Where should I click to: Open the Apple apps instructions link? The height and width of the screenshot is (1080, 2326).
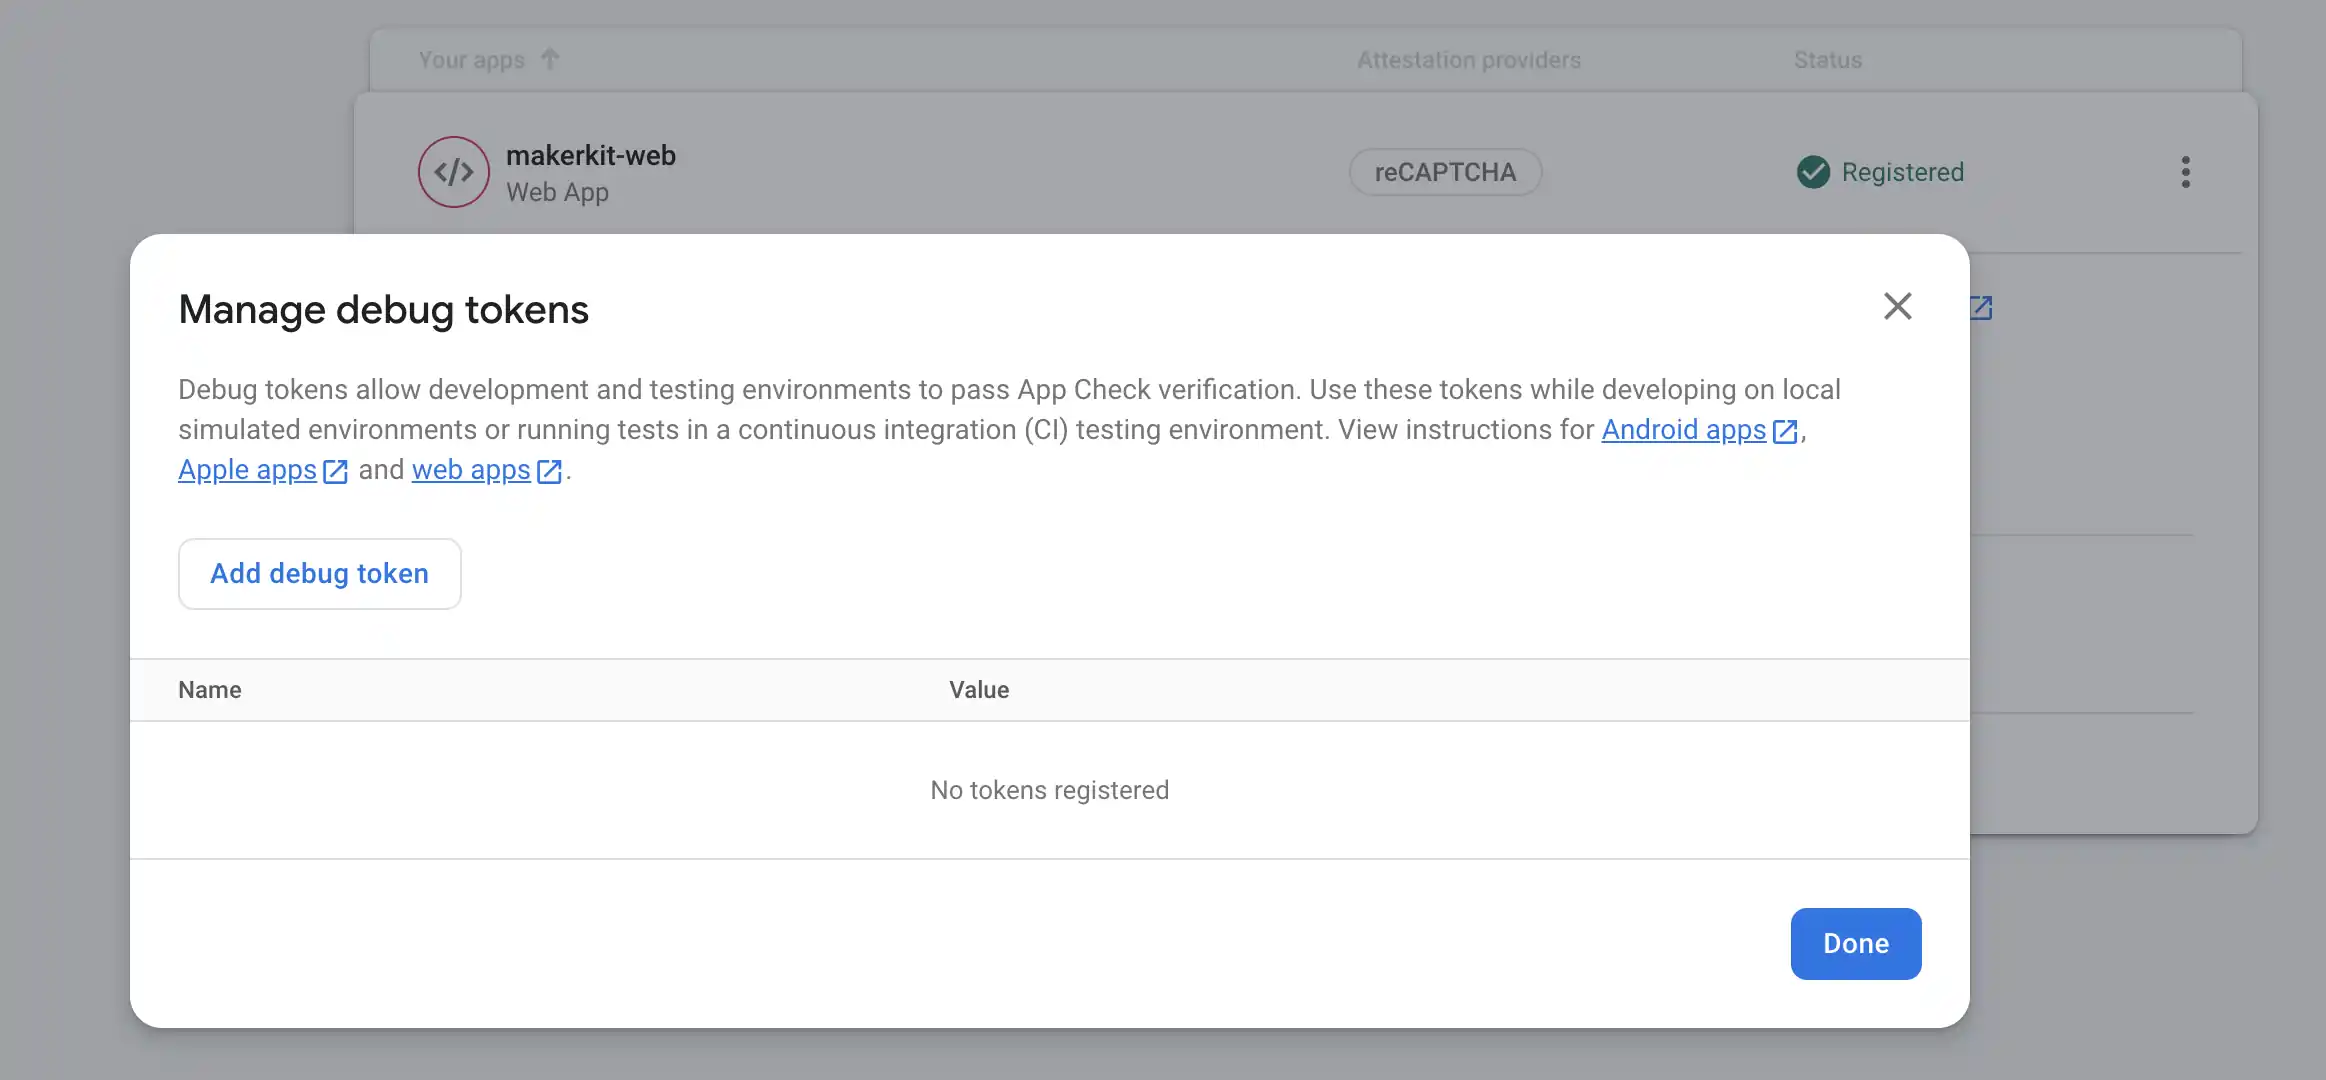point(247,470)
